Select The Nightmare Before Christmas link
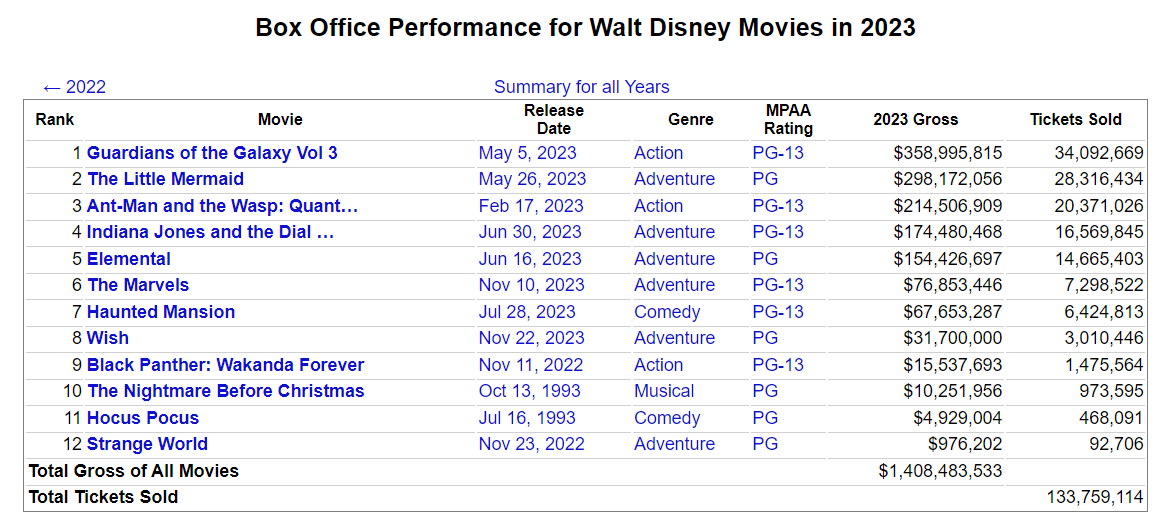 225,391
